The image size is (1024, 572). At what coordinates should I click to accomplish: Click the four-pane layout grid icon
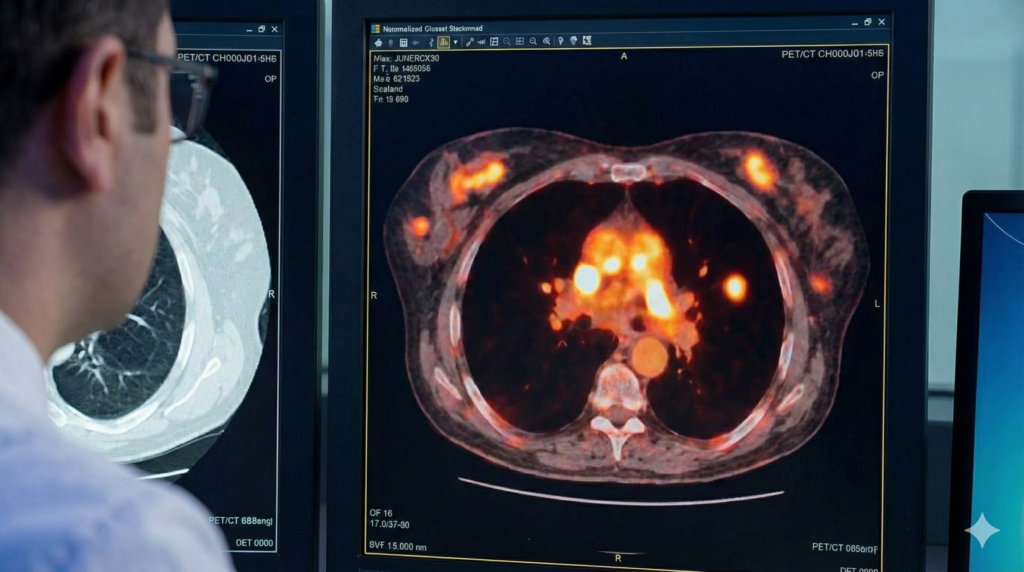click(494, 41)
